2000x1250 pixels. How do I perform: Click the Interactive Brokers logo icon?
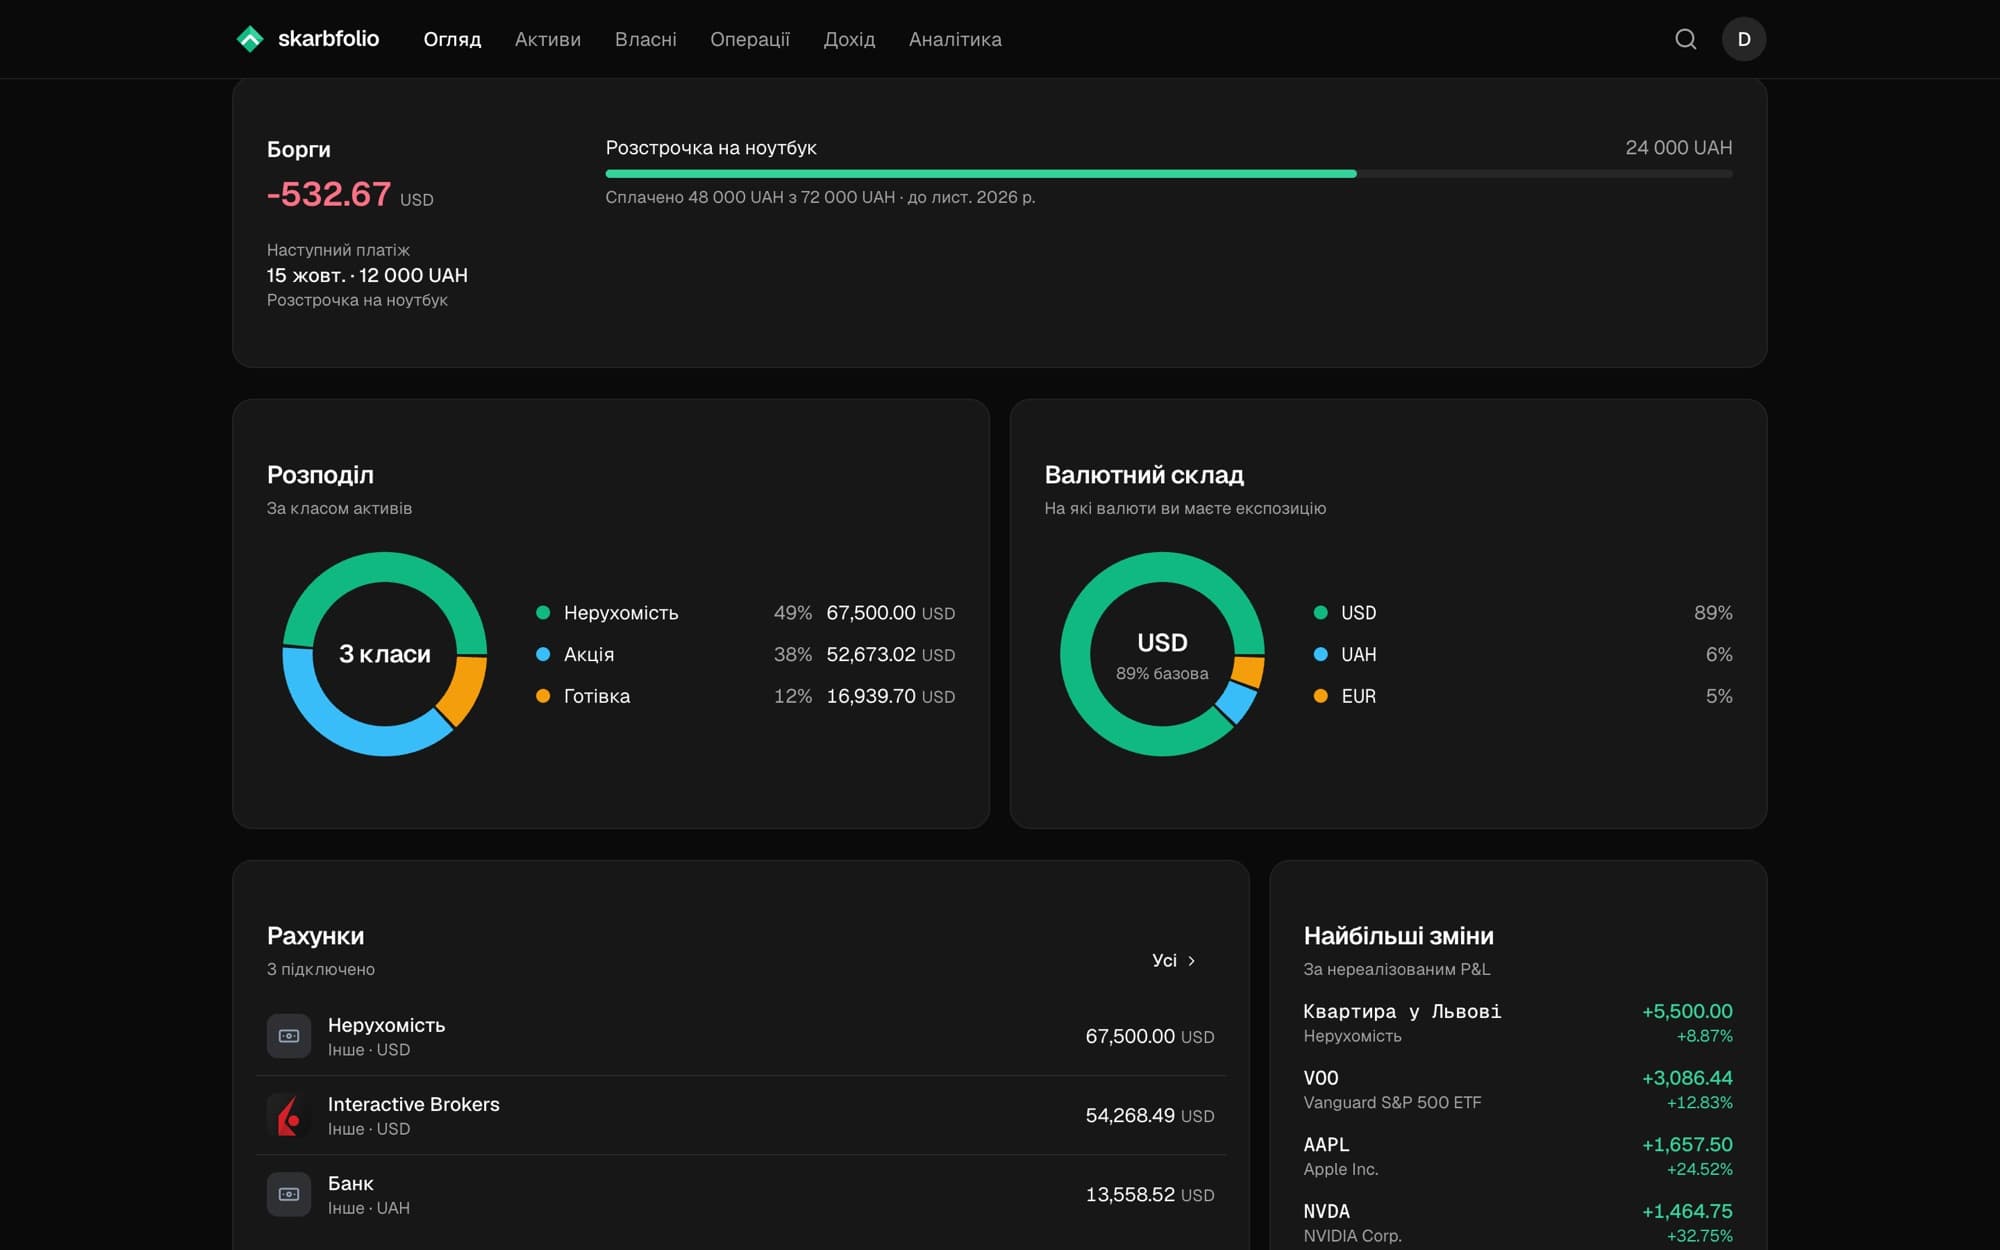click(289, 1115)
